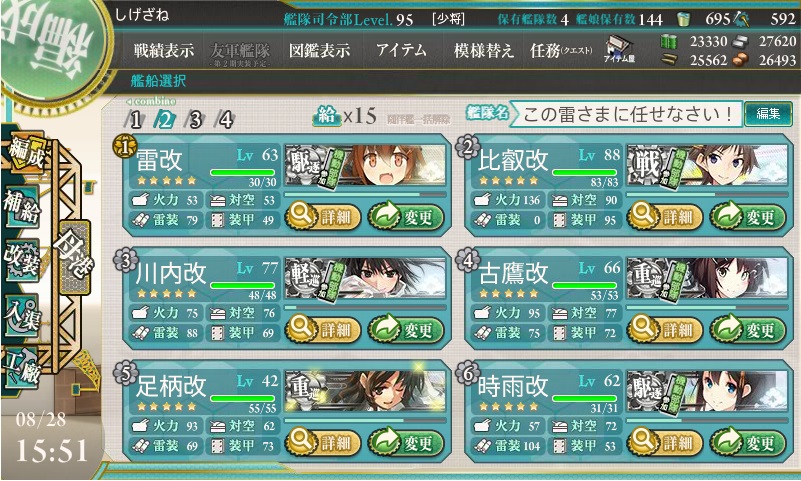Open 戦績表示 records menu

point(163,50)
